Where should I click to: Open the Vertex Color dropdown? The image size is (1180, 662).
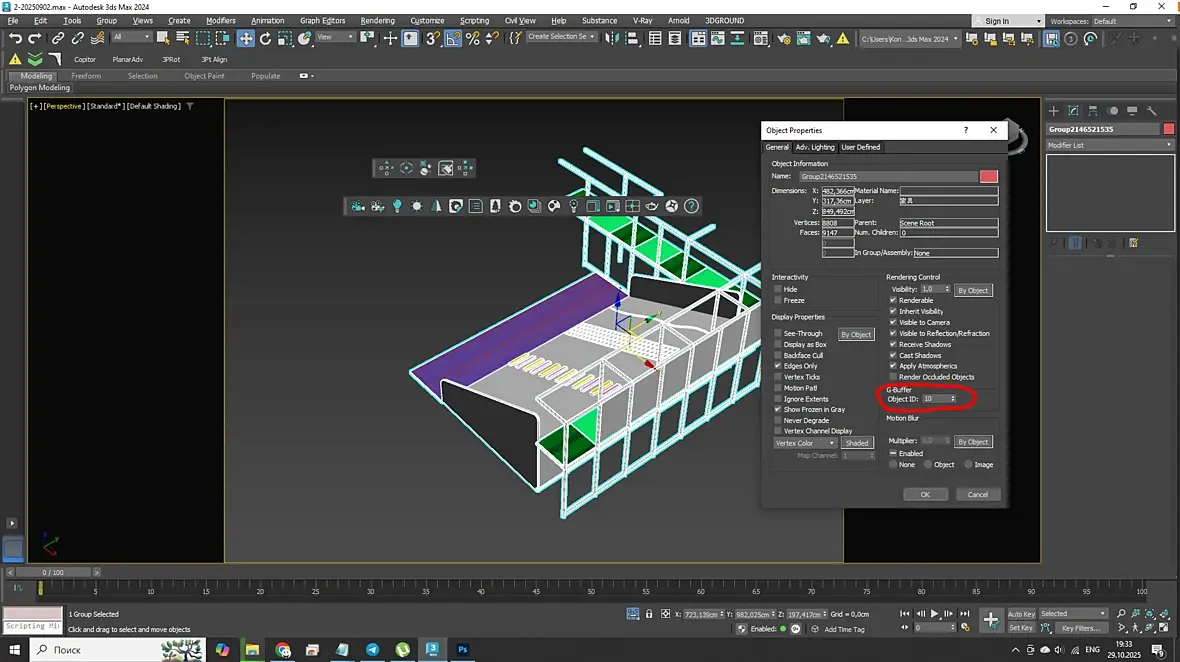tap(805, 443)
